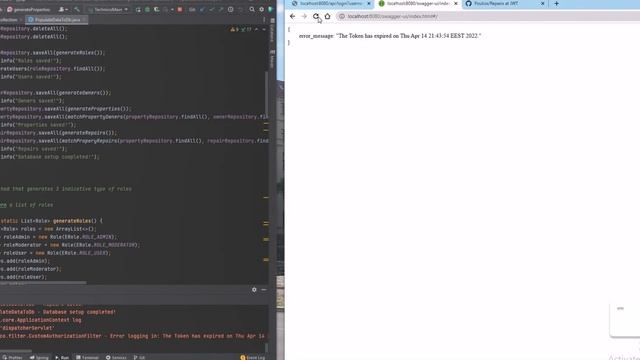The image size is (640, 360).
Task: Click the console horizontal scrollbar
Action: [x=16, y=351]
